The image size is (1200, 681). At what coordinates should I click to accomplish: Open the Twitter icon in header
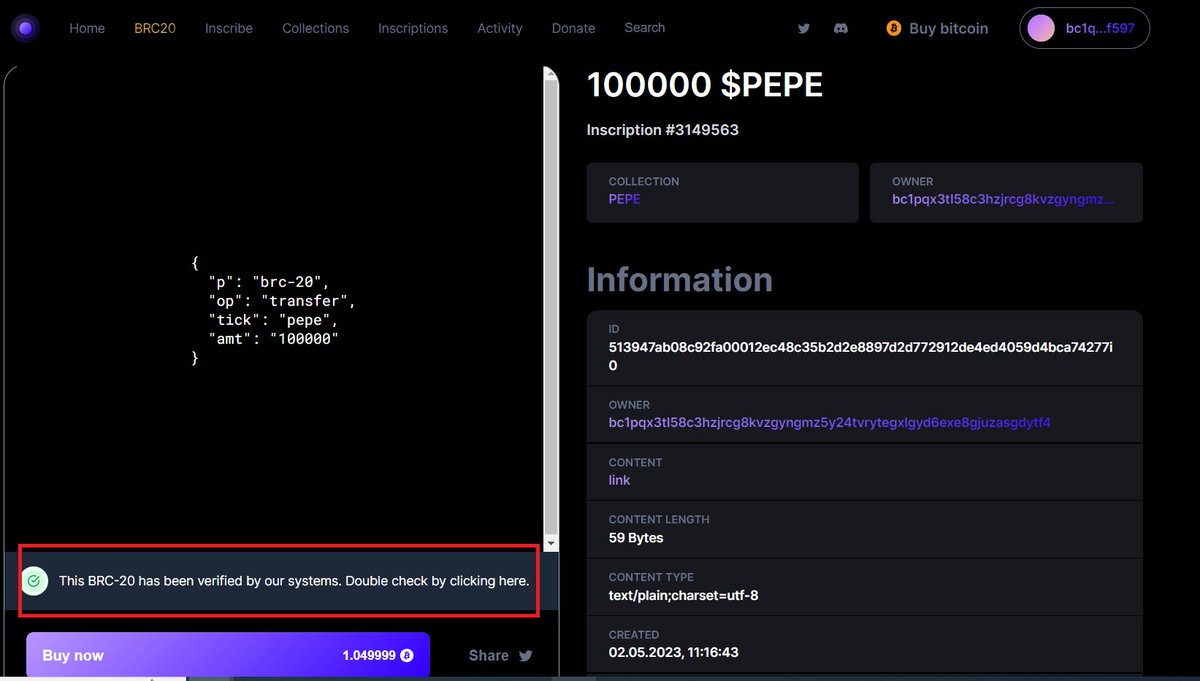pos(804,29)
